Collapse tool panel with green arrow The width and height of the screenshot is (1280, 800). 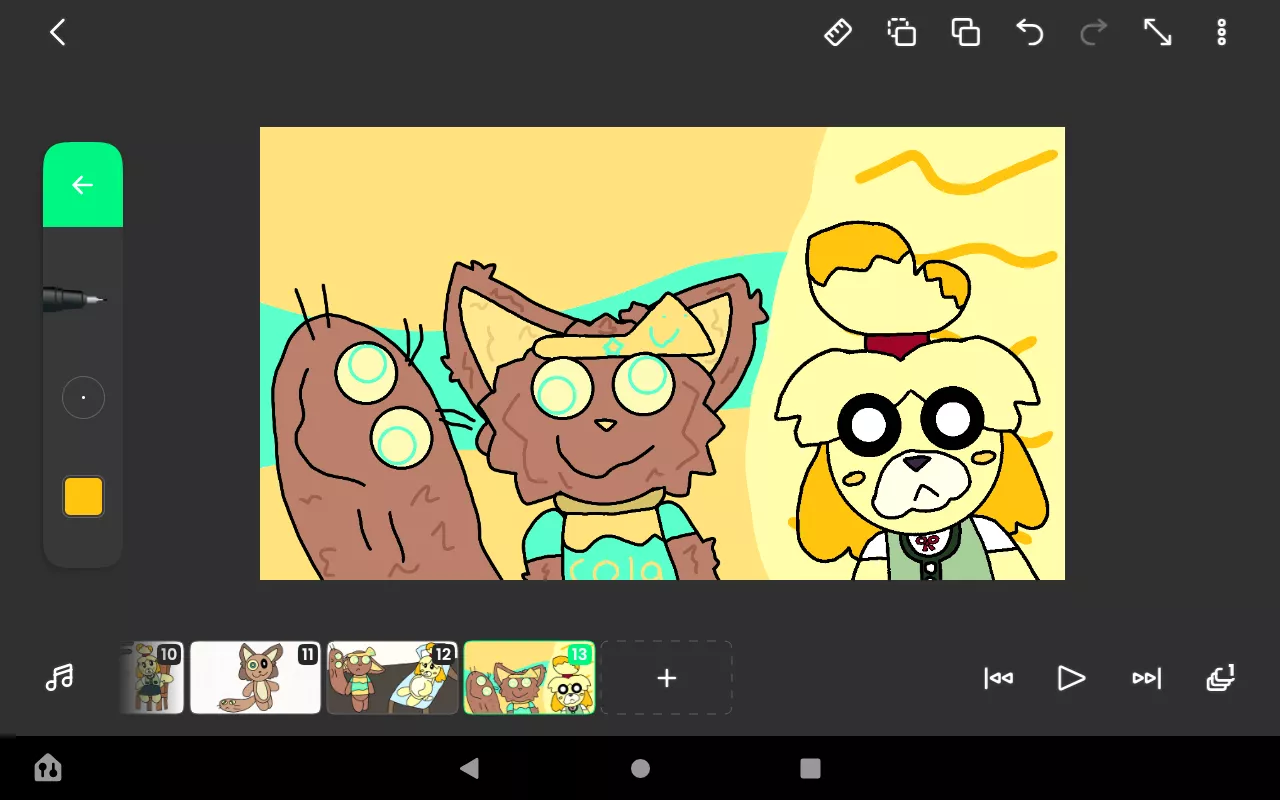[x=83, y=185]
